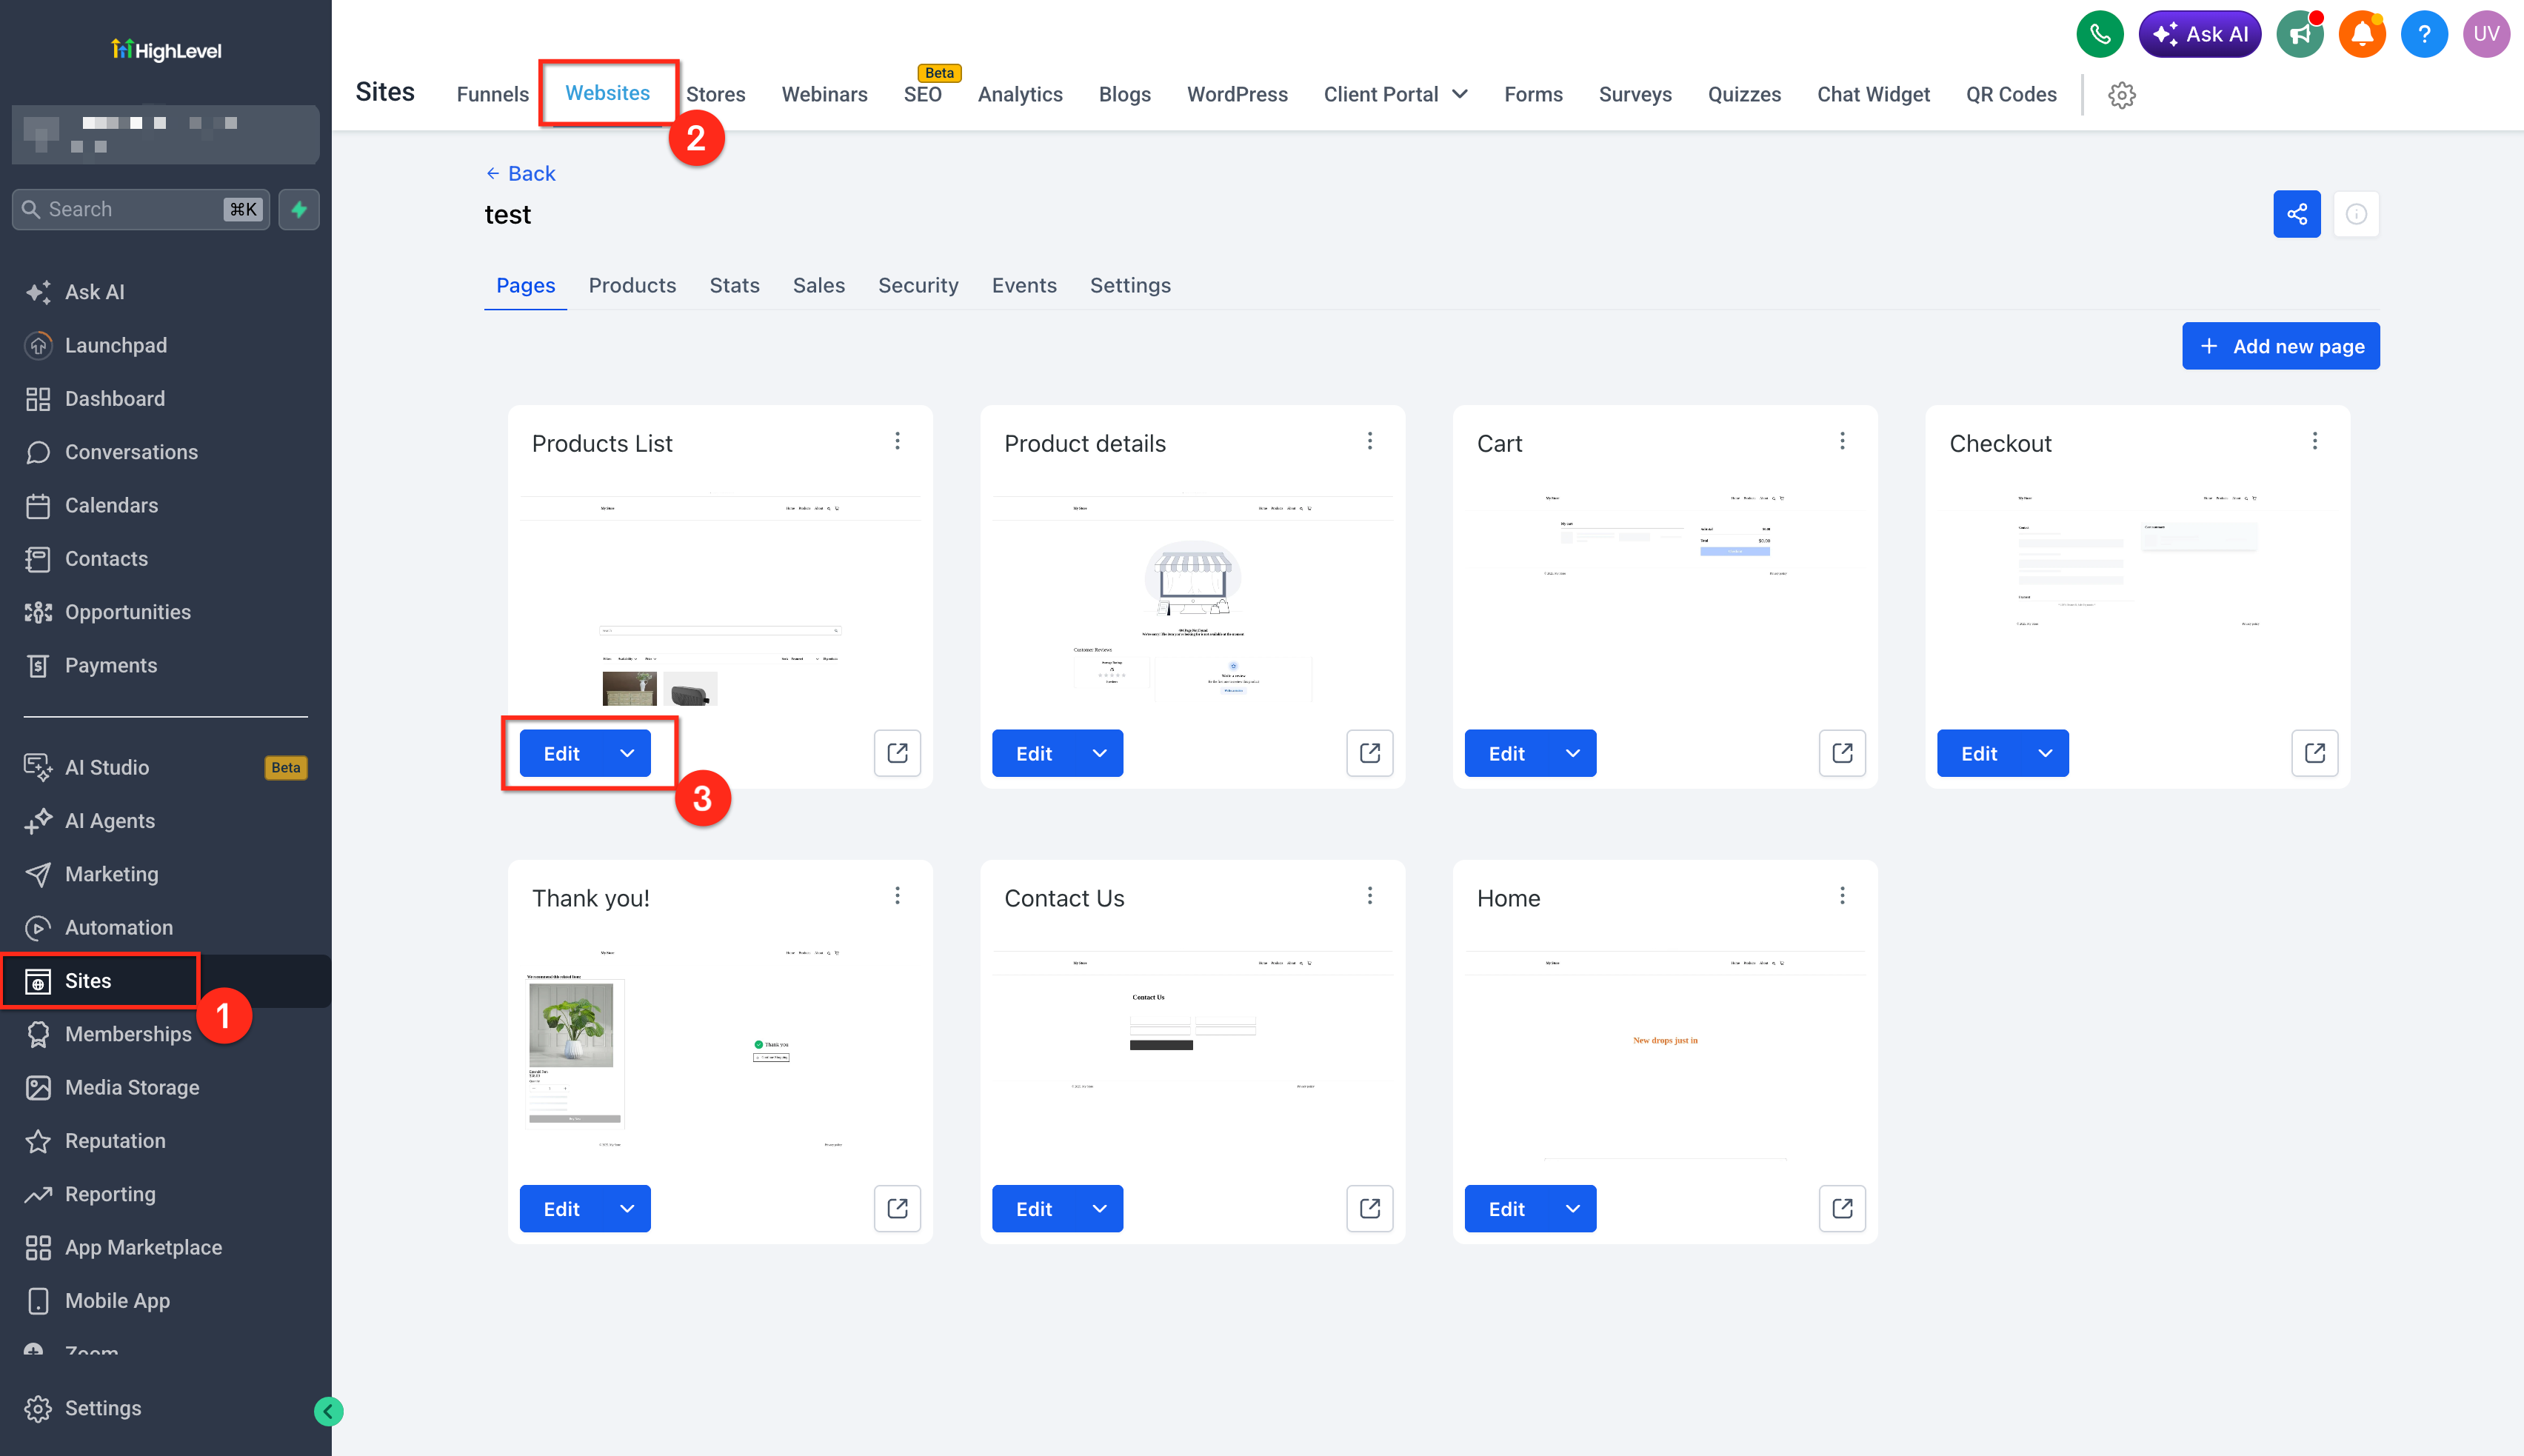Open the Products tab of the test site
The height and width of the screenshot is (1456, 2524).
632,285
